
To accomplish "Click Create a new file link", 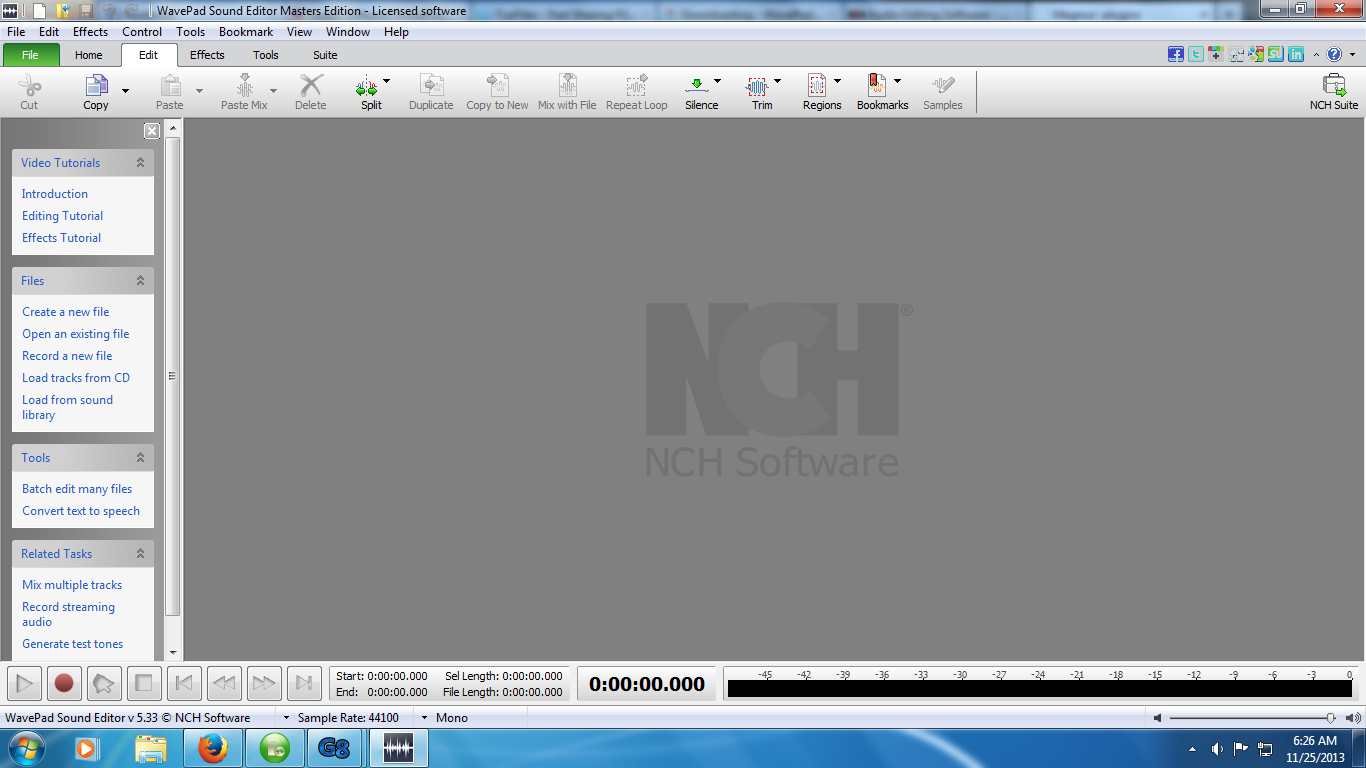I will click(x=66, y=312).
